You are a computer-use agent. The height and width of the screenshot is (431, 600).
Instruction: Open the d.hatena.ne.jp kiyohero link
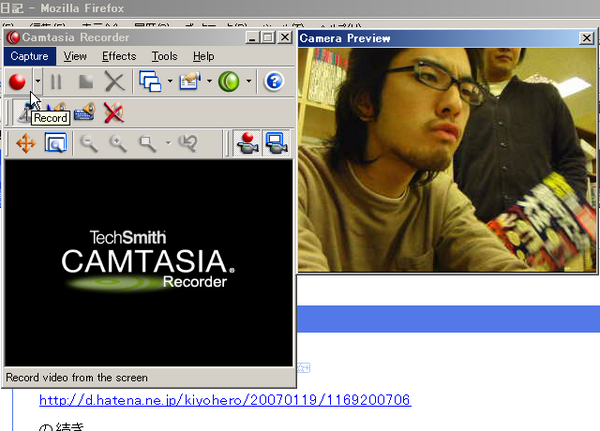coord(225,400)
